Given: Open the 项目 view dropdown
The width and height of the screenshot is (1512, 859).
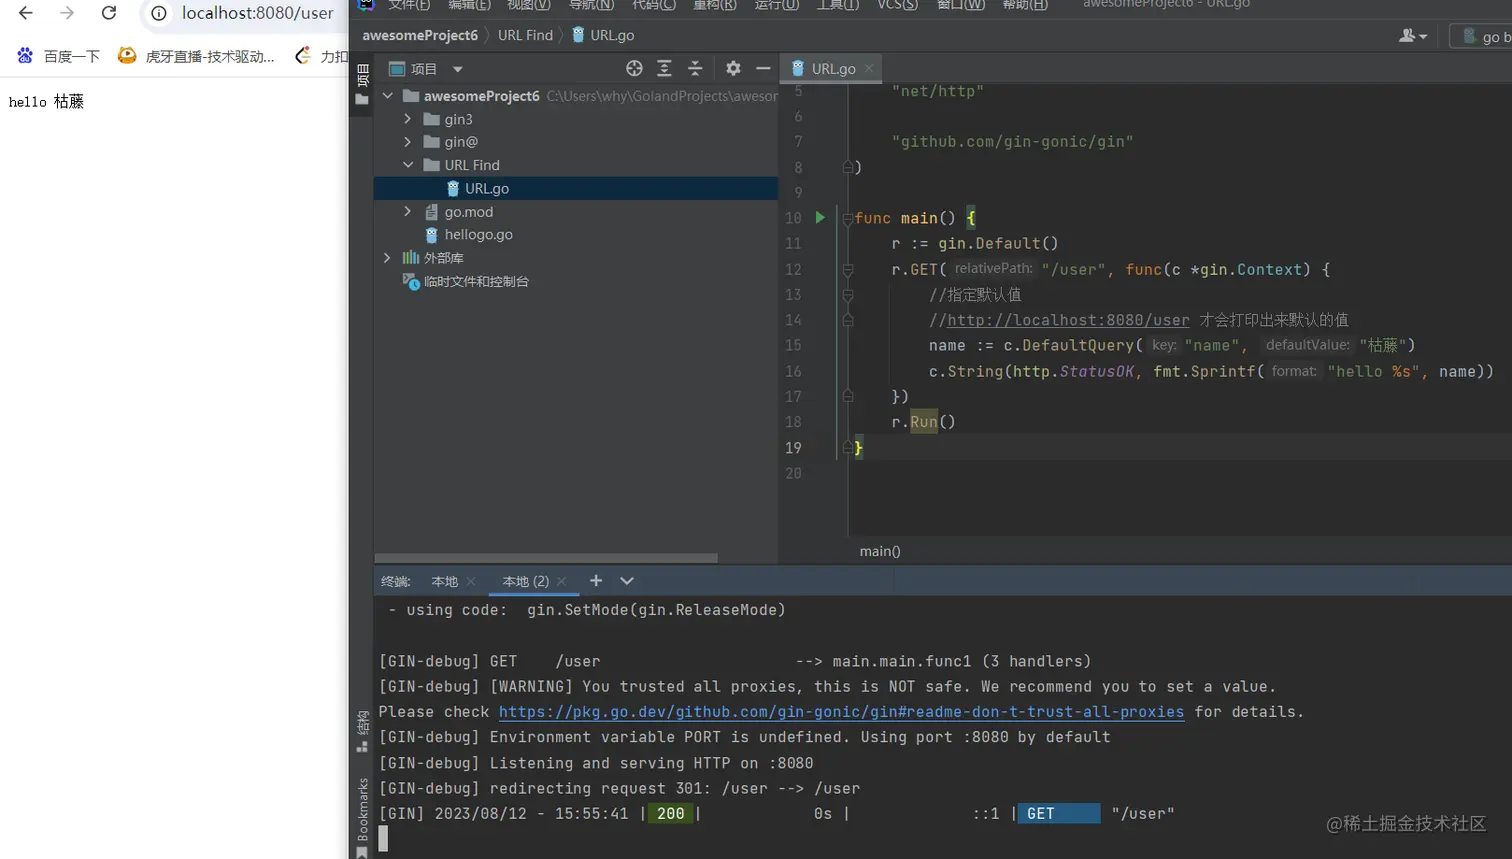Looking at the screenshot, I should 457,69.
